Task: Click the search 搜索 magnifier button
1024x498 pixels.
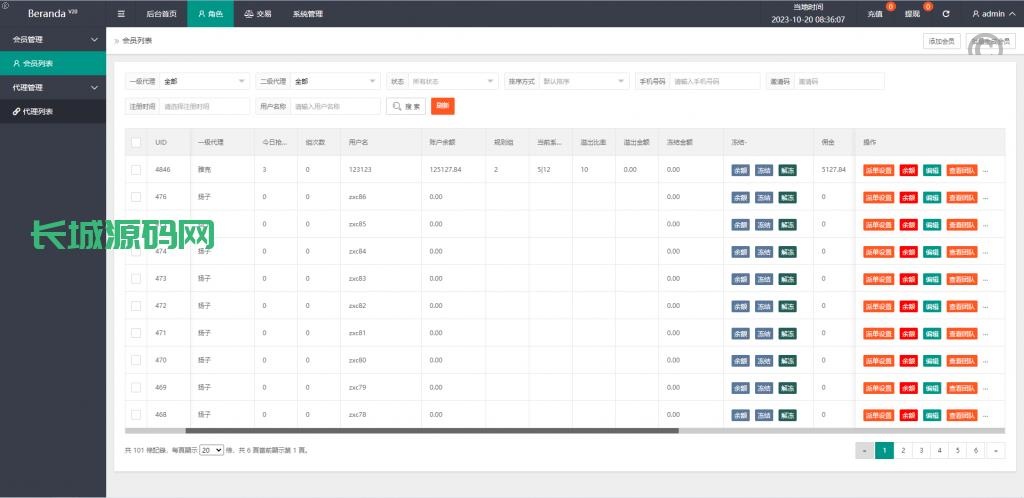Action: click(x=406, y=106)
